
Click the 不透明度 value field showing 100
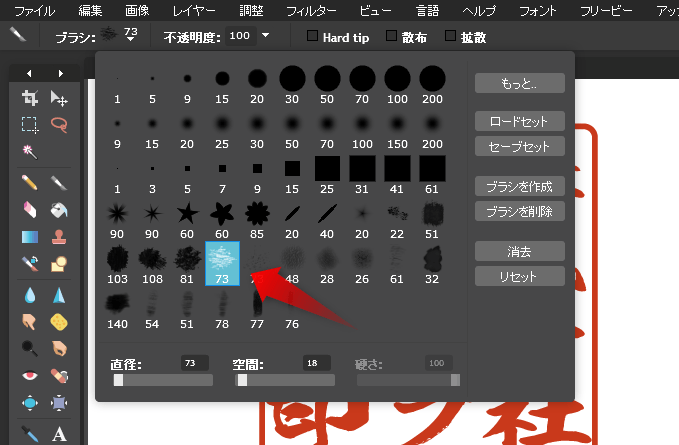pyautogui.click(x=242, y=35)
